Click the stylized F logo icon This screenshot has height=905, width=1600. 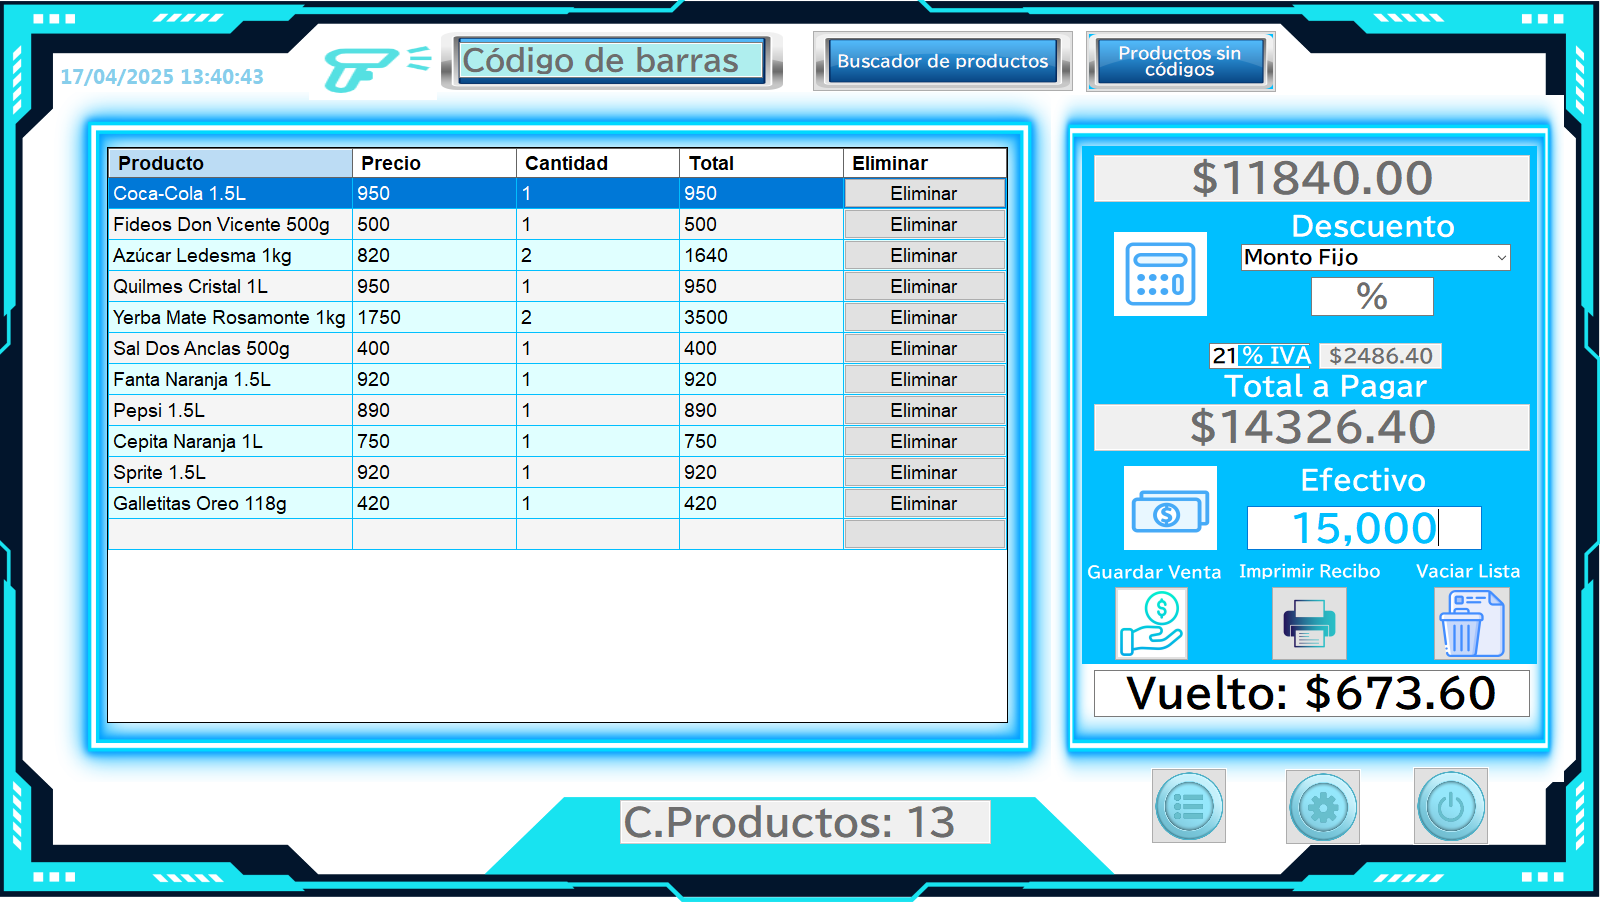point(360,68)
